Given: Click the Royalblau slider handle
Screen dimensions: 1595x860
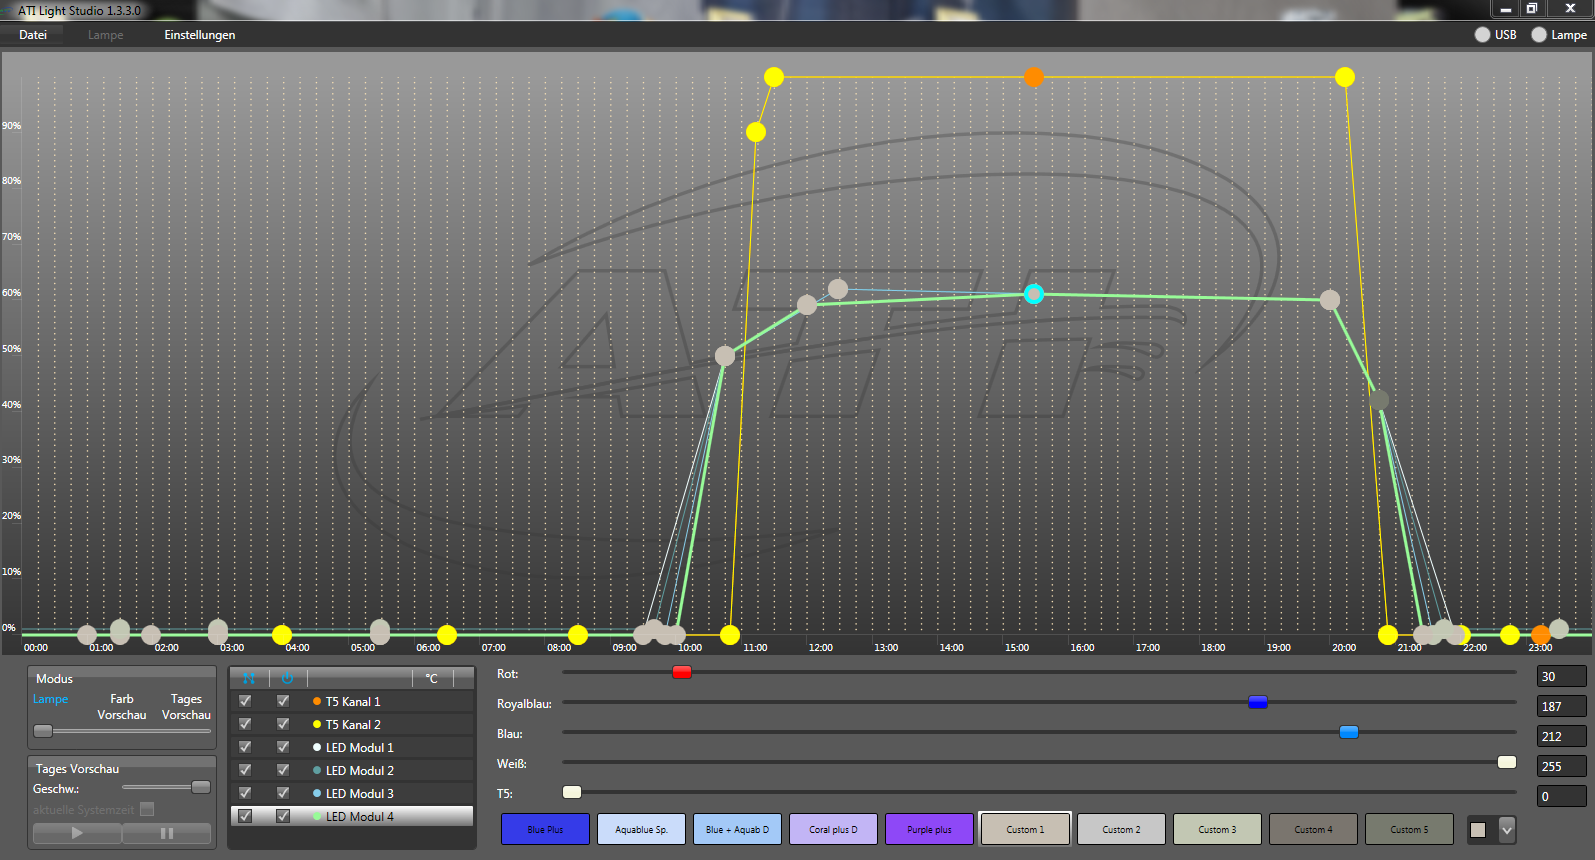Looking at the screenshot, I should (1258, 702).
